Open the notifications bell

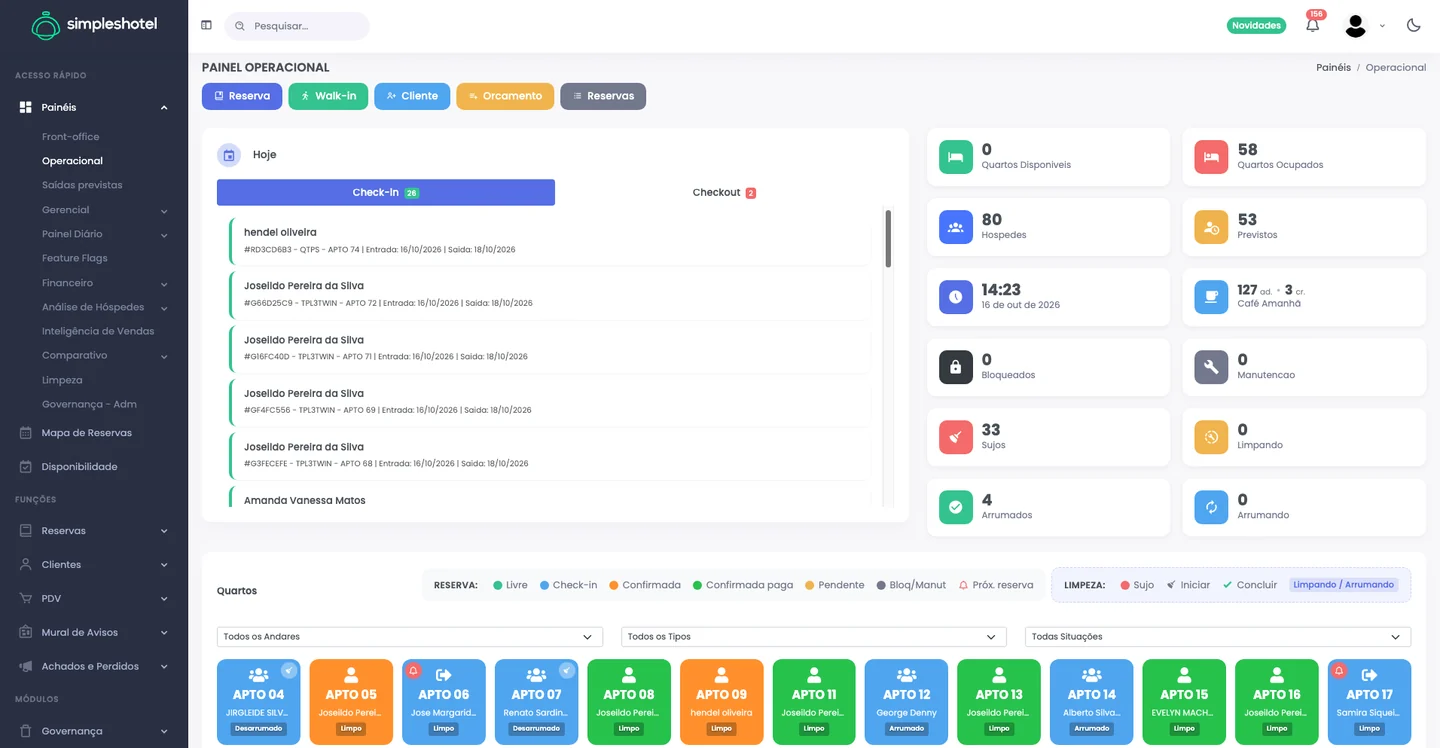1313,25
